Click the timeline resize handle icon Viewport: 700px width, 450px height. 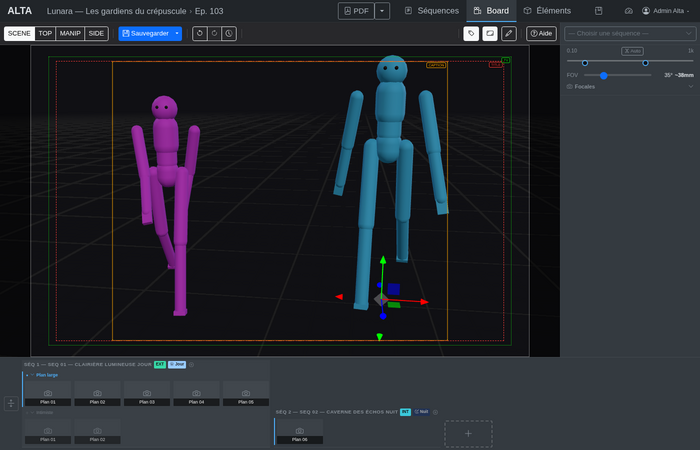pos(10,403)
